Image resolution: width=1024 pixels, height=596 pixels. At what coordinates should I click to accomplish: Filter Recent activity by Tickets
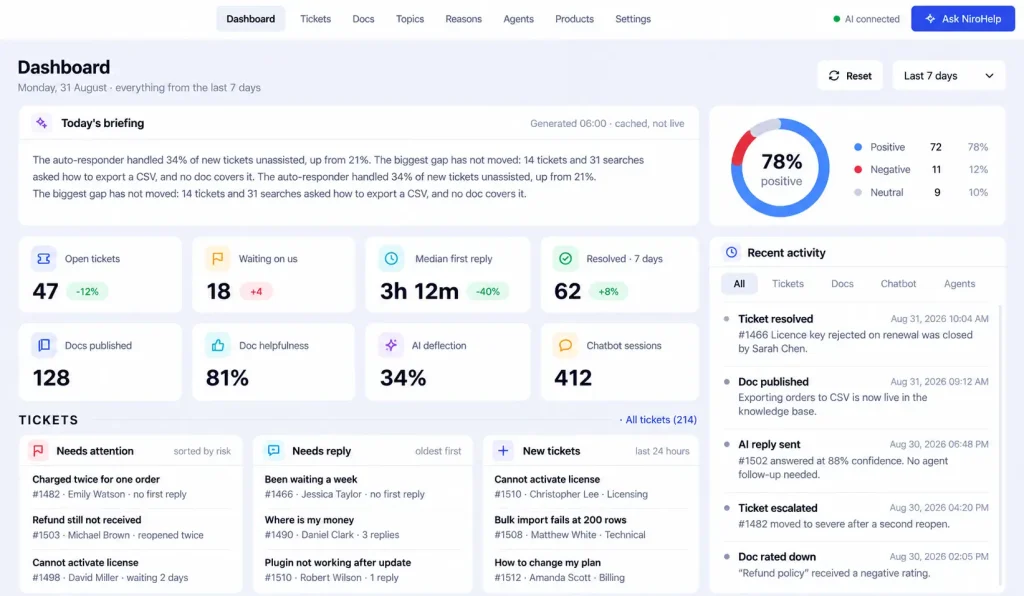[x=788, y=283]
